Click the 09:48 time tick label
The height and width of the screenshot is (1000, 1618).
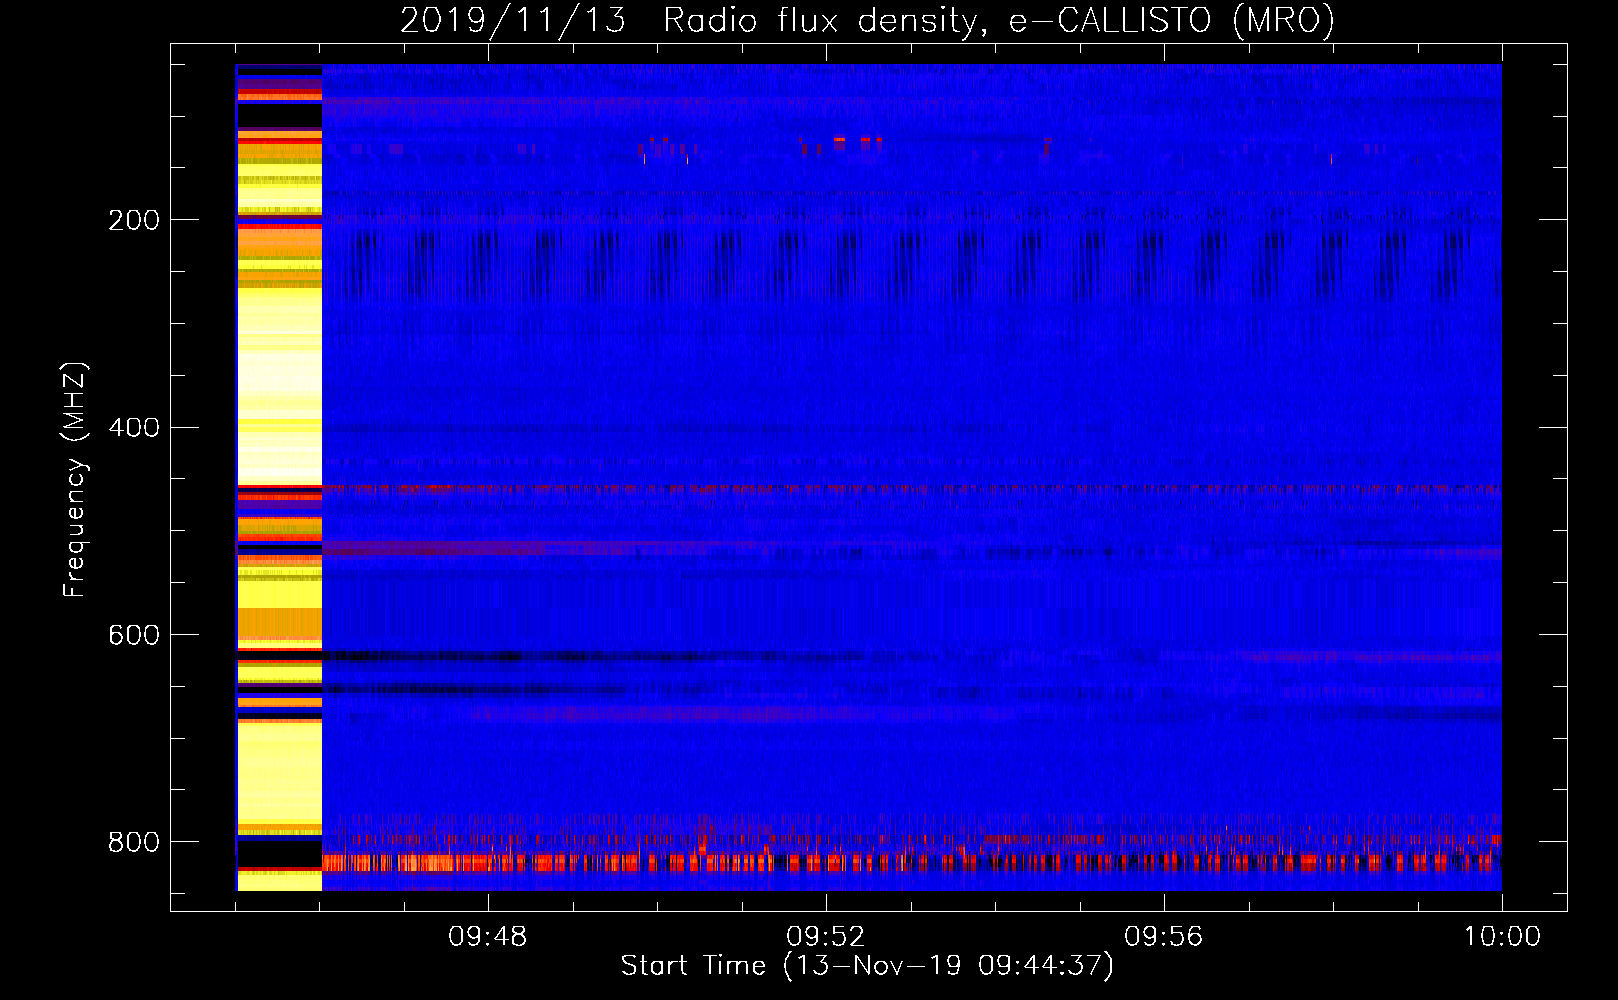[x=487, y=937]
